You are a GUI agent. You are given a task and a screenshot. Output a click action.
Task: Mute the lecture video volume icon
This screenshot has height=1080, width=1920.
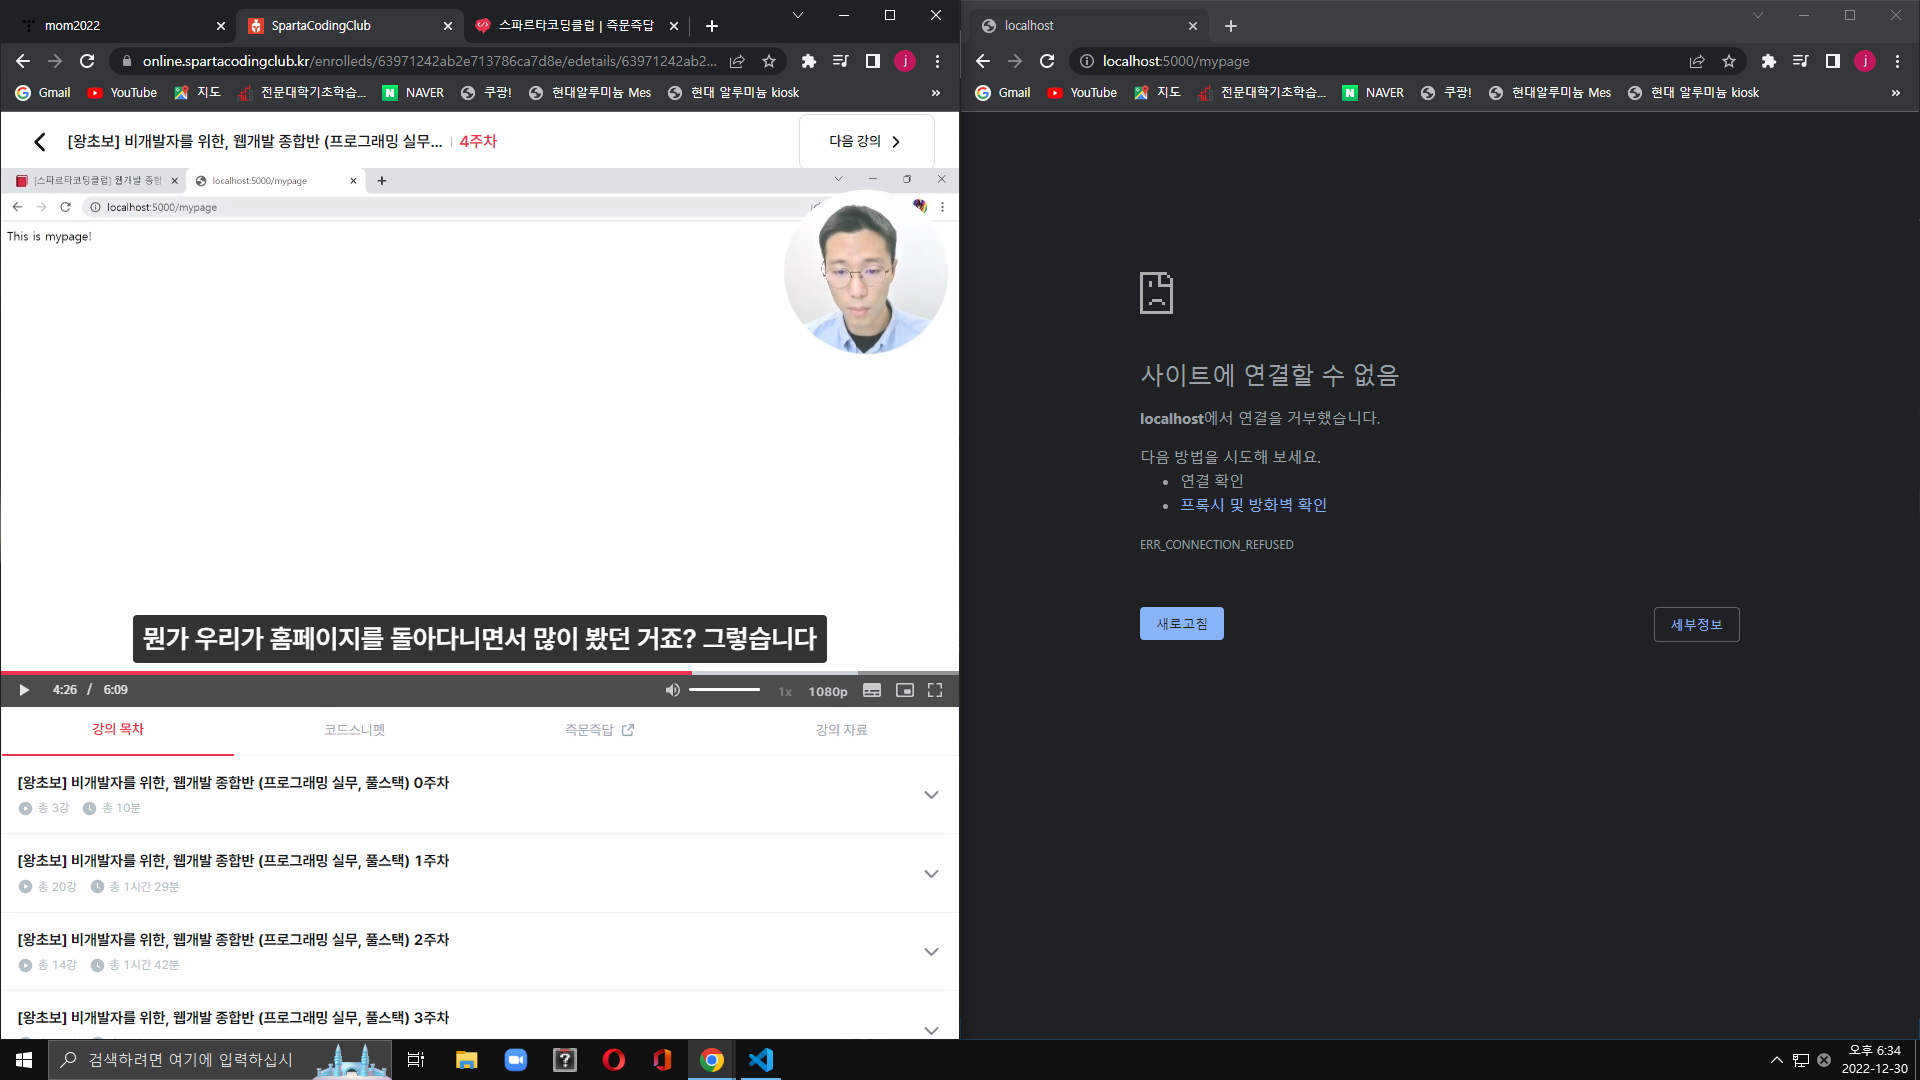[672, 690]
